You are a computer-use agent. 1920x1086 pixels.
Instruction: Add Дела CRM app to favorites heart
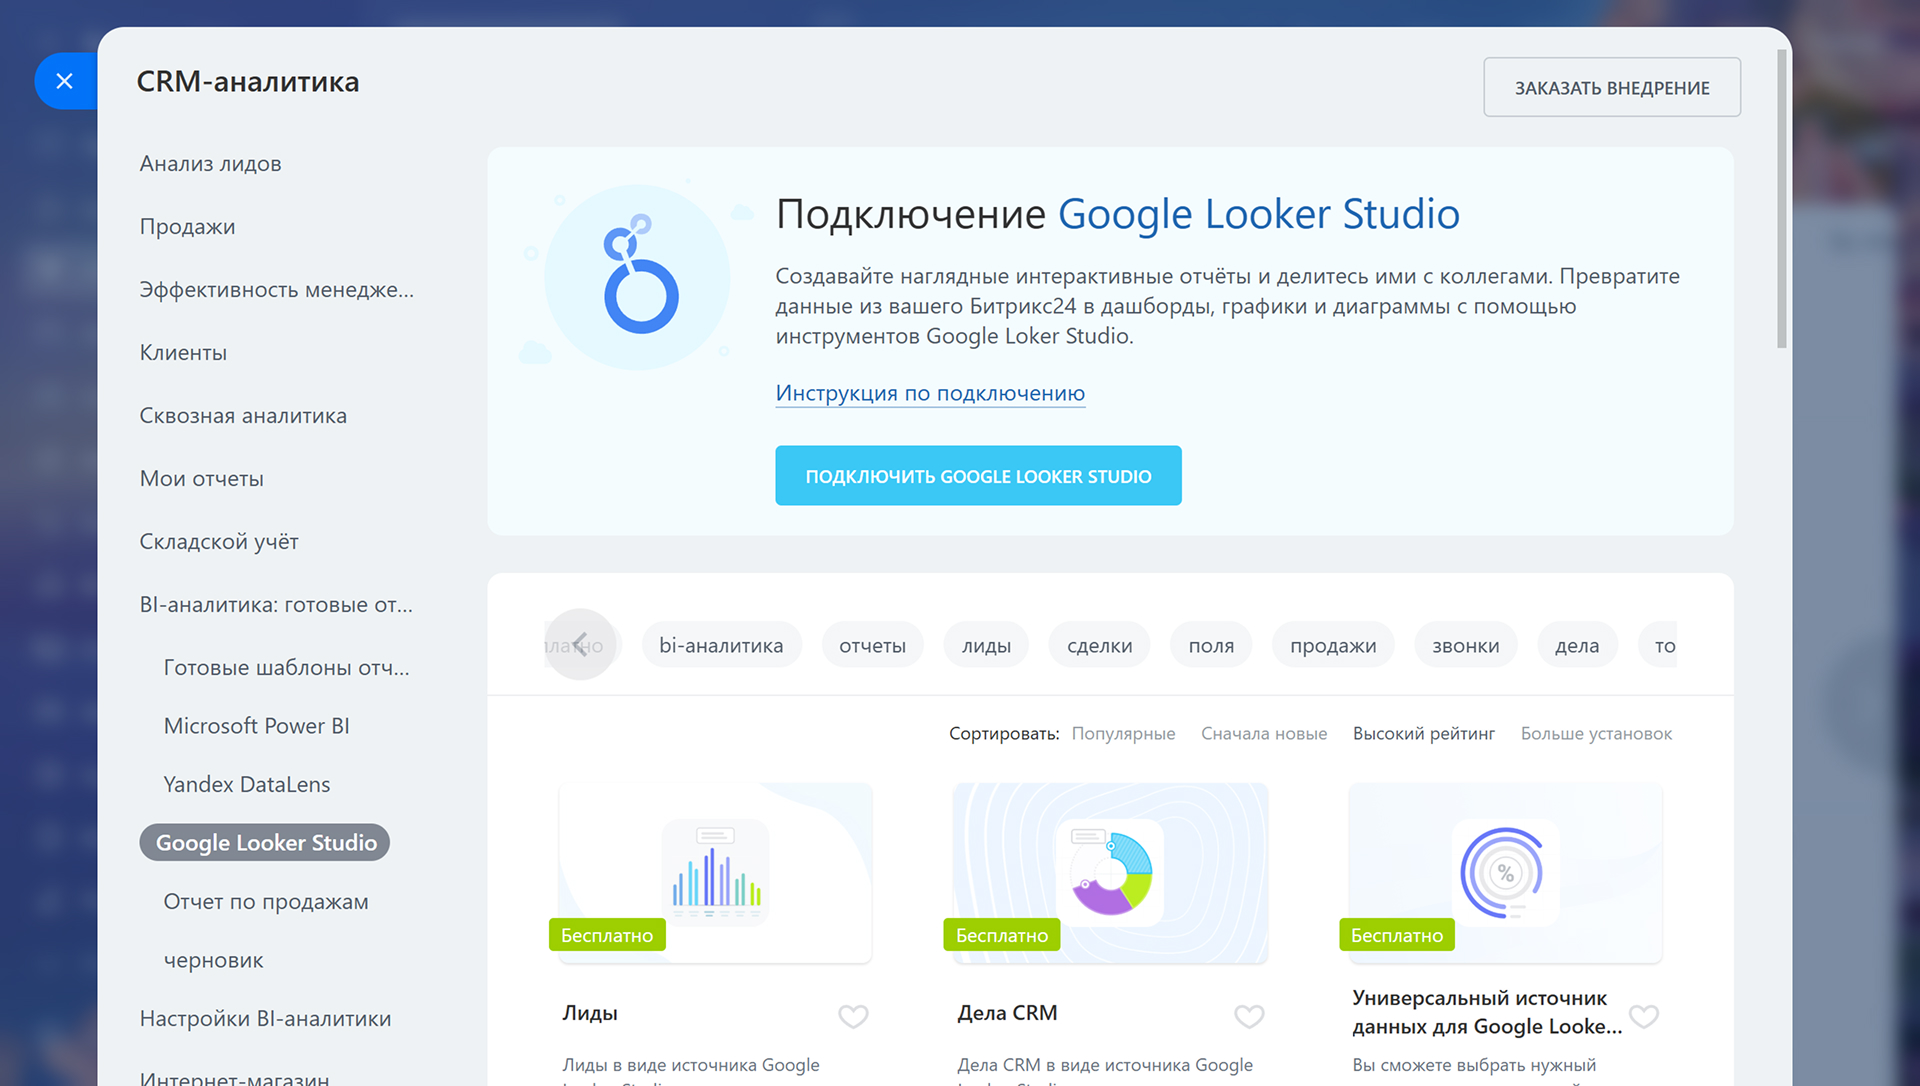1249,1016
